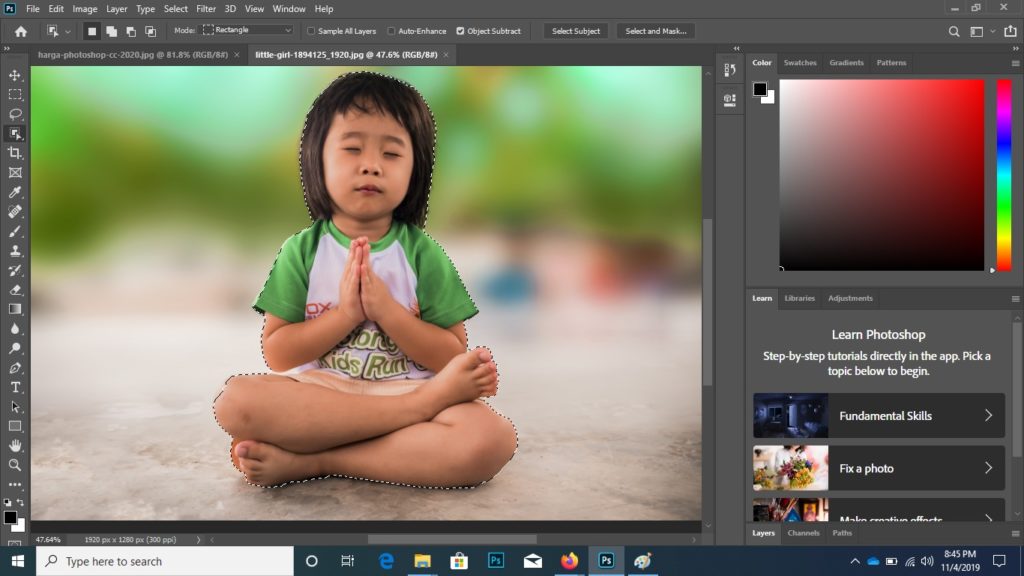Image resolution: width=1024 pixels, height=576 pixels.
Task: Click the Windows taskbar search box
Action: (x=165, y=561)
